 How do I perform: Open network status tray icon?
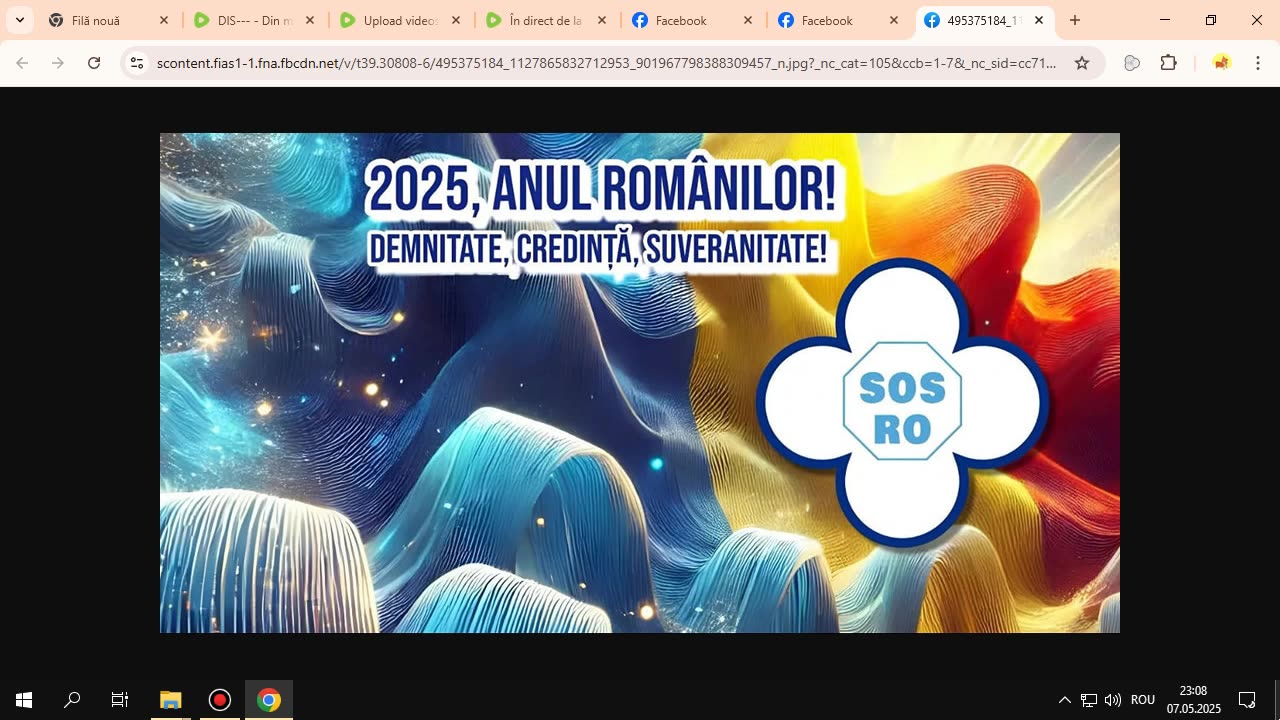tap(1089, 700)
